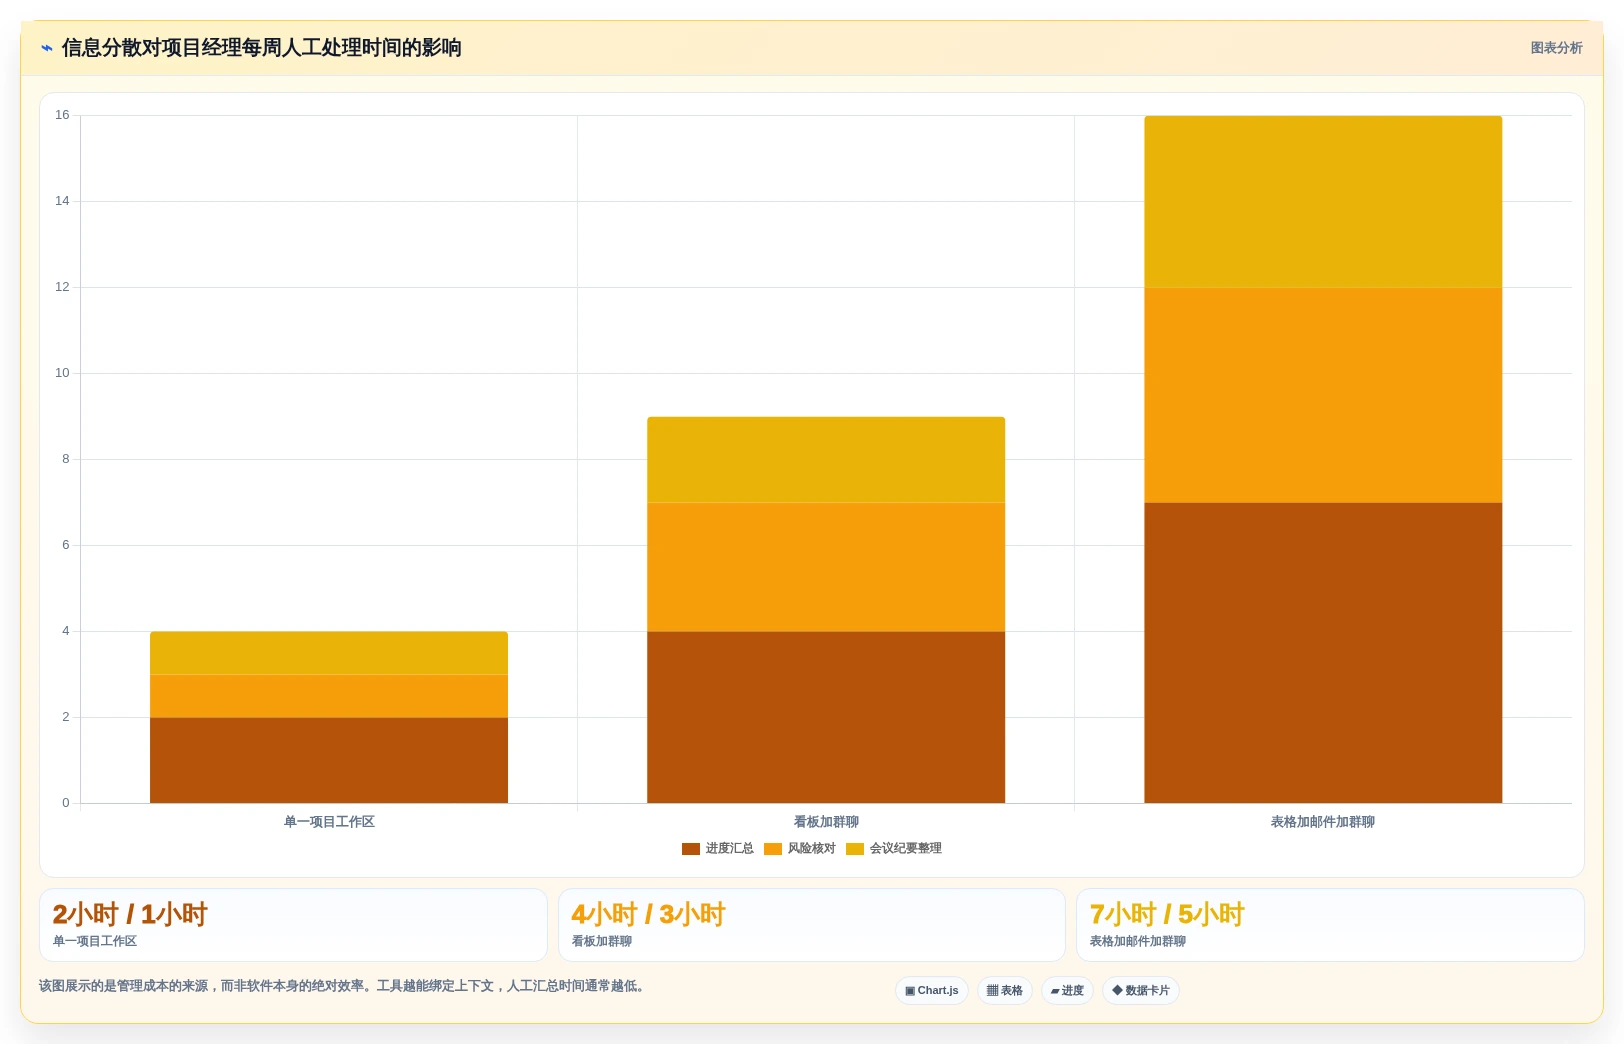Screen dimensions: 1624x1044
Task: Click the 会议纪要整理 segment of 看板加群聊 bar
Action: coord(826,460)
